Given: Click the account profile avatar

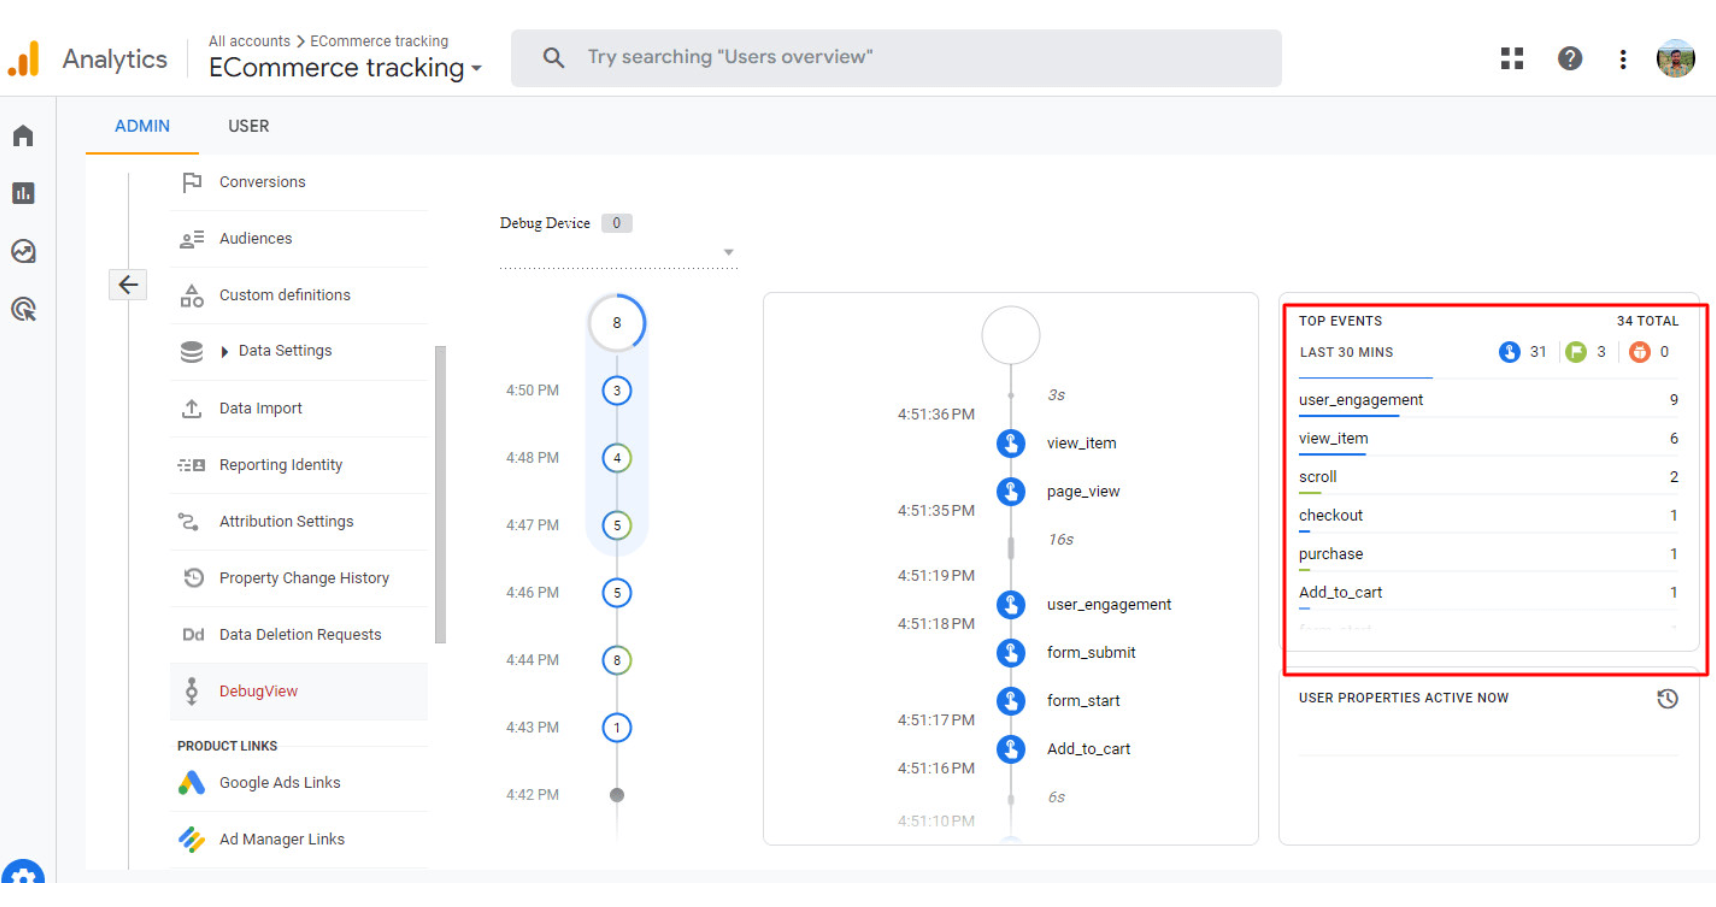Looking at the screenshot, I should point(1675,59).
